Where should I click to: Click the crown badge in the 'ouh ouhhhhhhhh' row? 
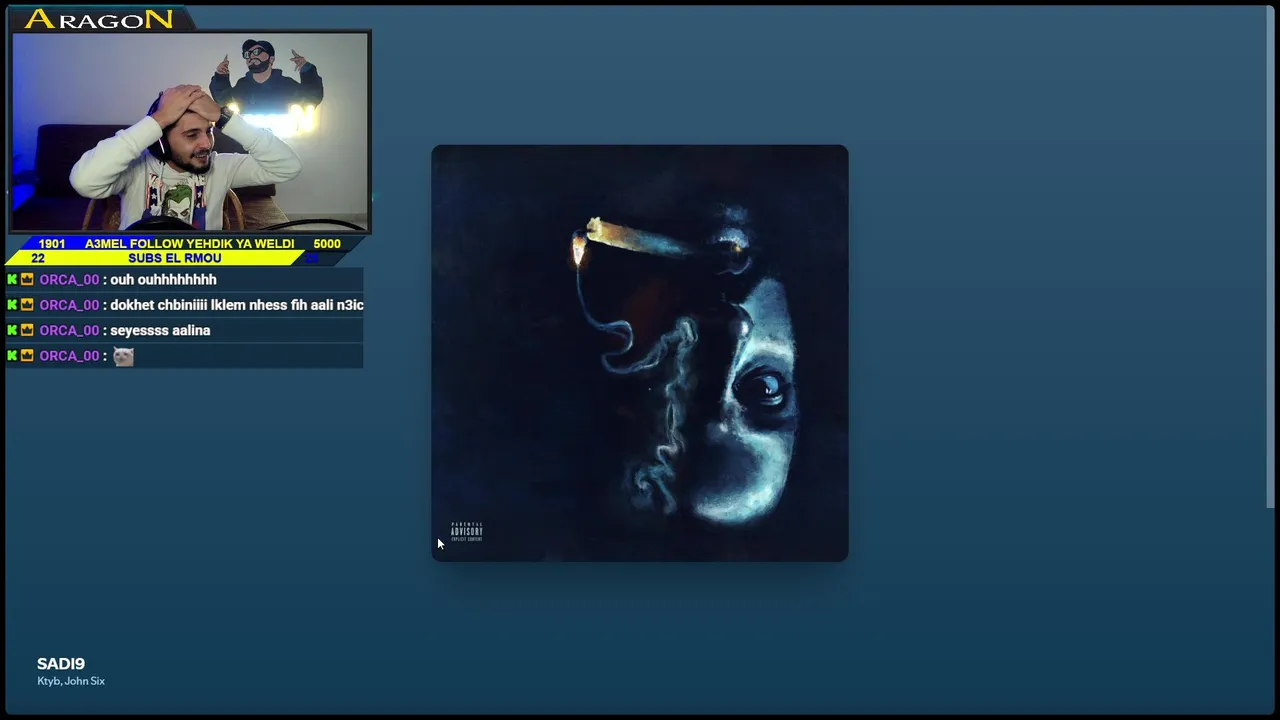point(27,280)
